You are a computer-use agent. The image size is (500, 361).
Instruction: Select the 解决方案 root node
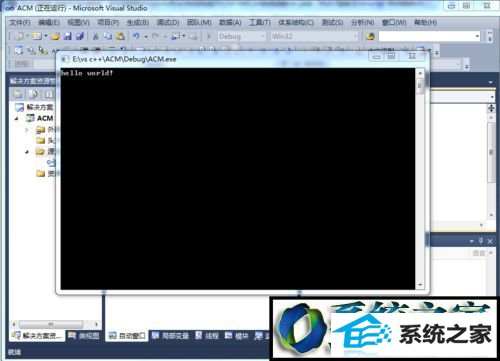tap(34, 107)
